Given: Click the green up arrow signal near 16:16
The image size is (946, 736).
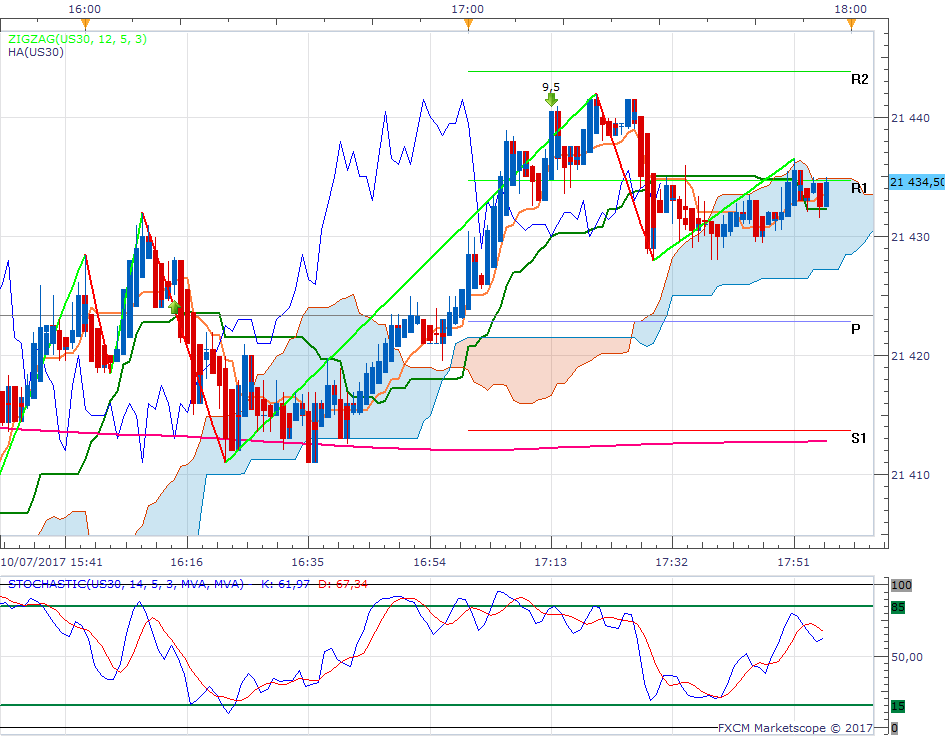Looking at the screenshot, I should click(174, 308).
